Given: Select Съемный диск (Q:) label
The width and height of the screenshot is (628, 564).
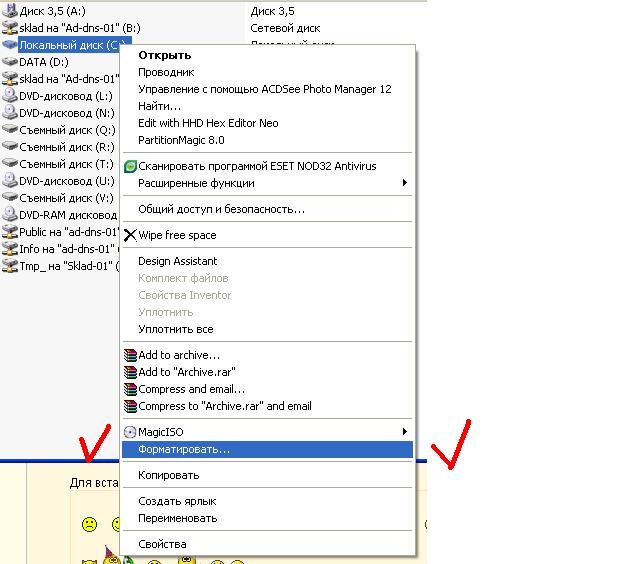Looking at the screenshot, I should coord(67,130).
